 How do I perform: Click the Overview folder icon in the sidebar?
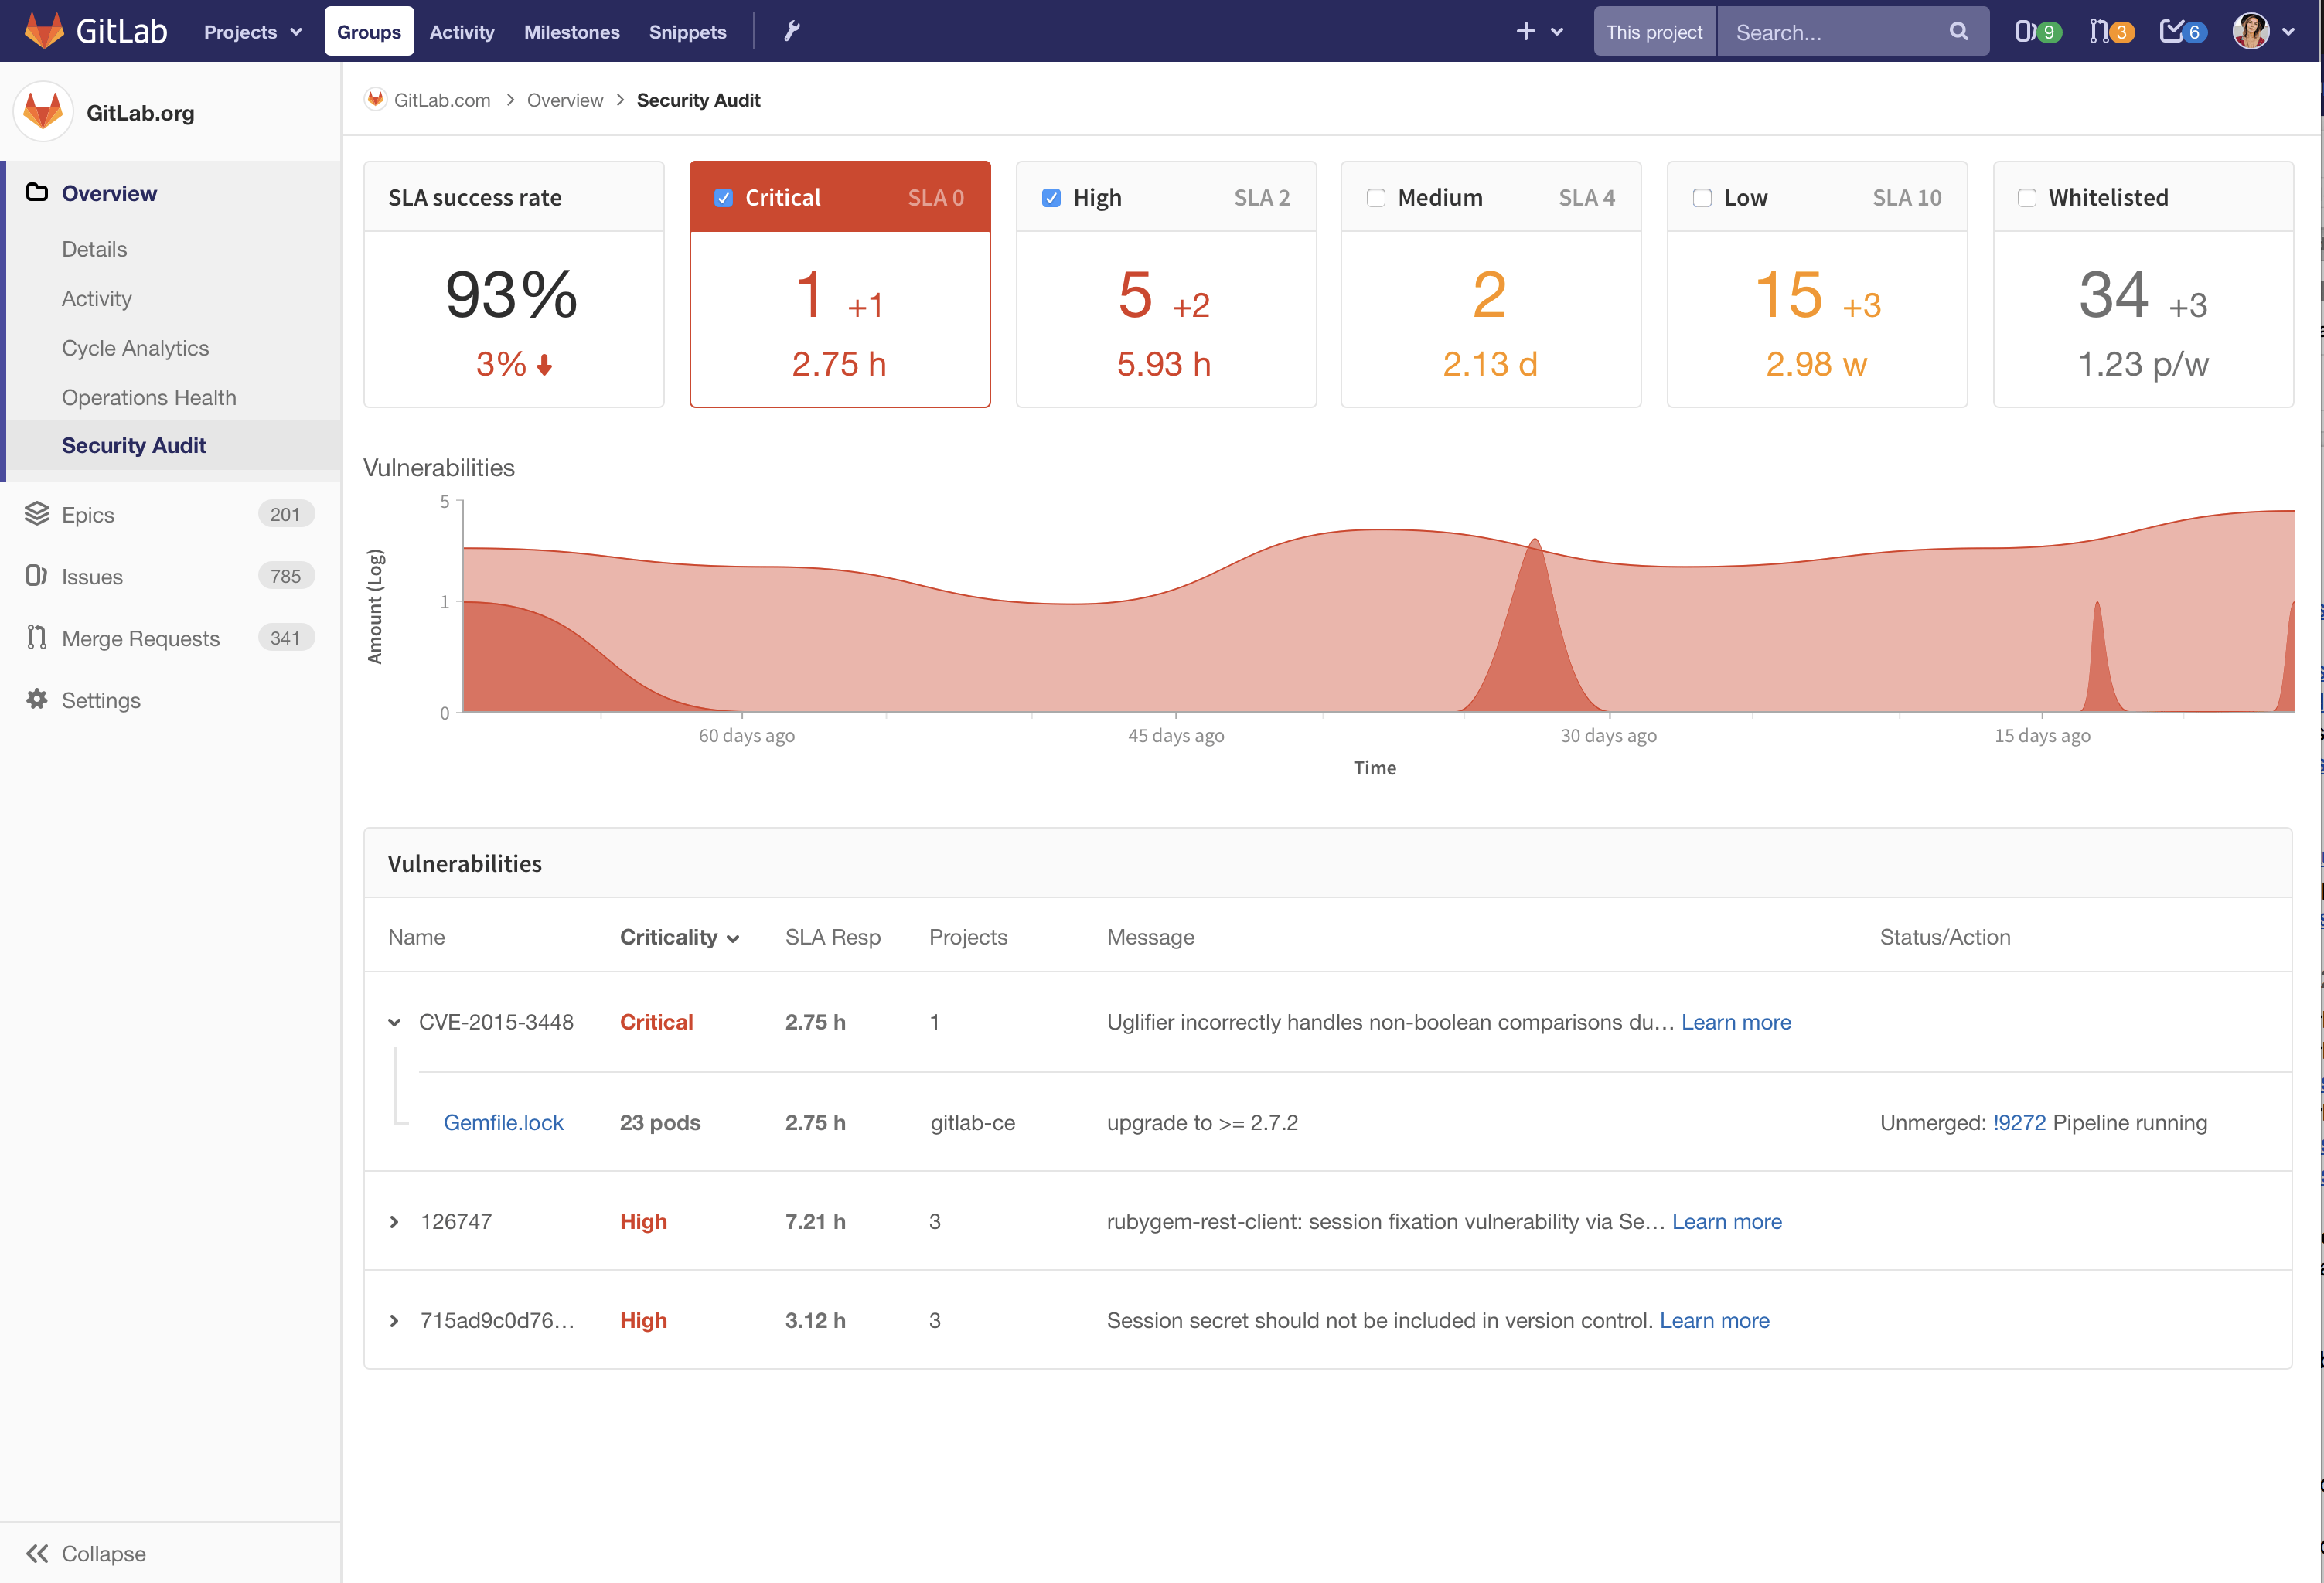37,192
